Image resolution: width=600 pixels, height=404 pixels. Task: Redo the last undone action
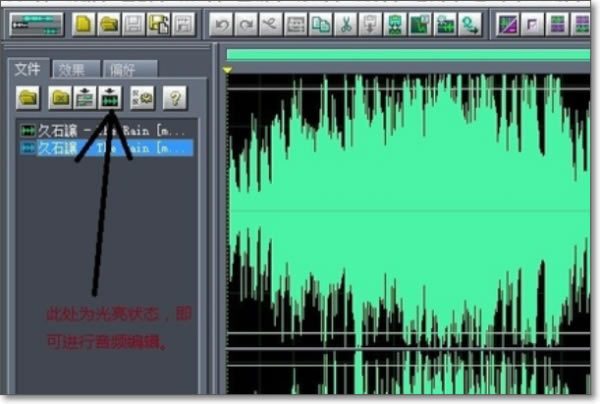point(246,22)
